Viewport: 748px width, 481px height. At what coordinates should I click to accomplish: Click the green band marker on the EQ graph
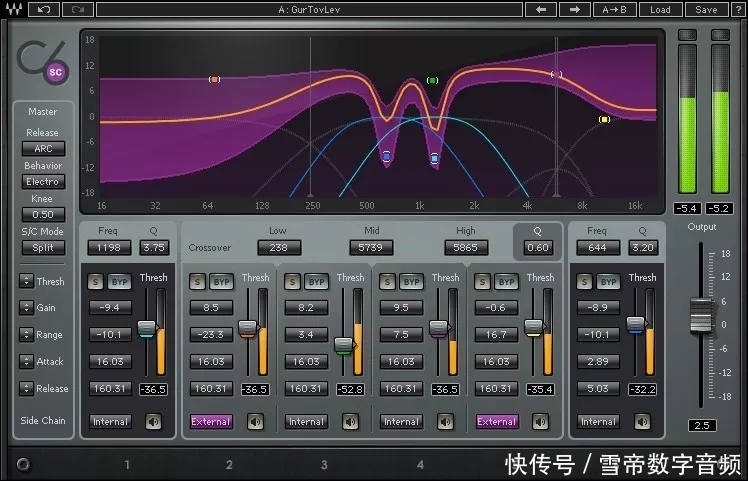432,80
